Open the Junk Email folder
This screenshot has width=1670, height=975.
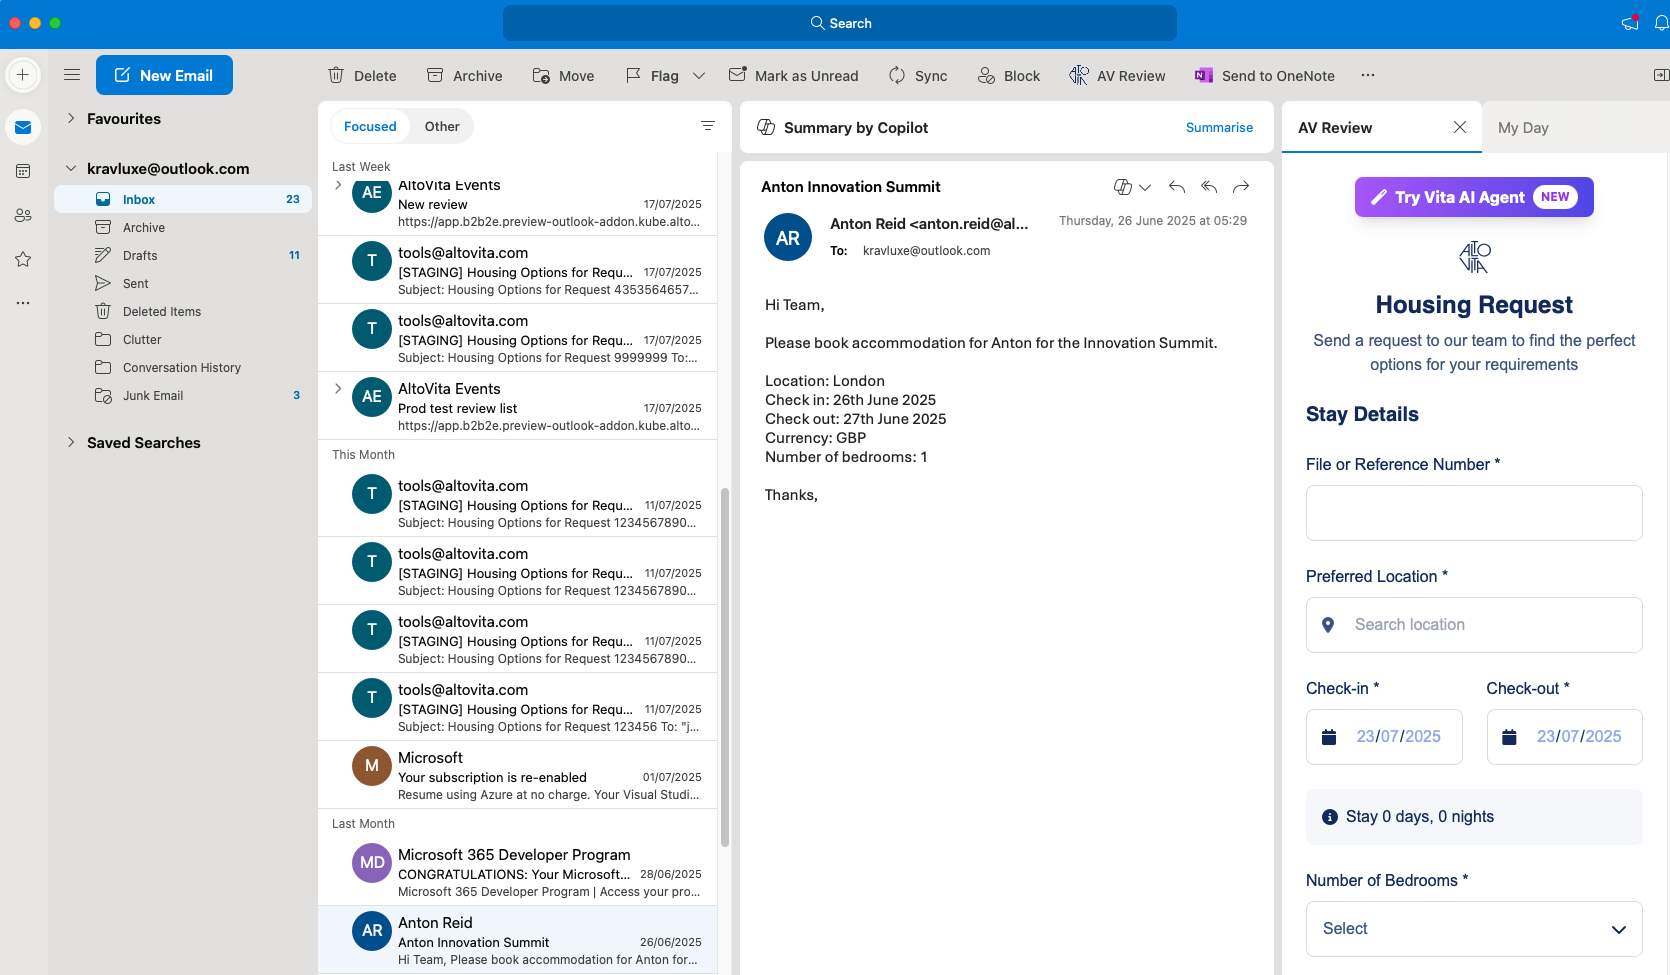[183, 395]
